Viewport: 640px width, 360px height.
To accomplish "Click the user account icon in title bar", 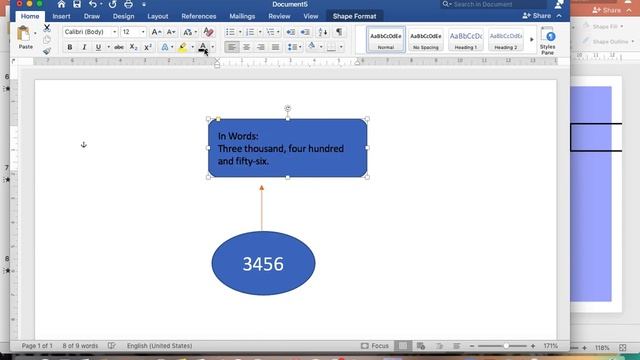I will pos(558,4).
